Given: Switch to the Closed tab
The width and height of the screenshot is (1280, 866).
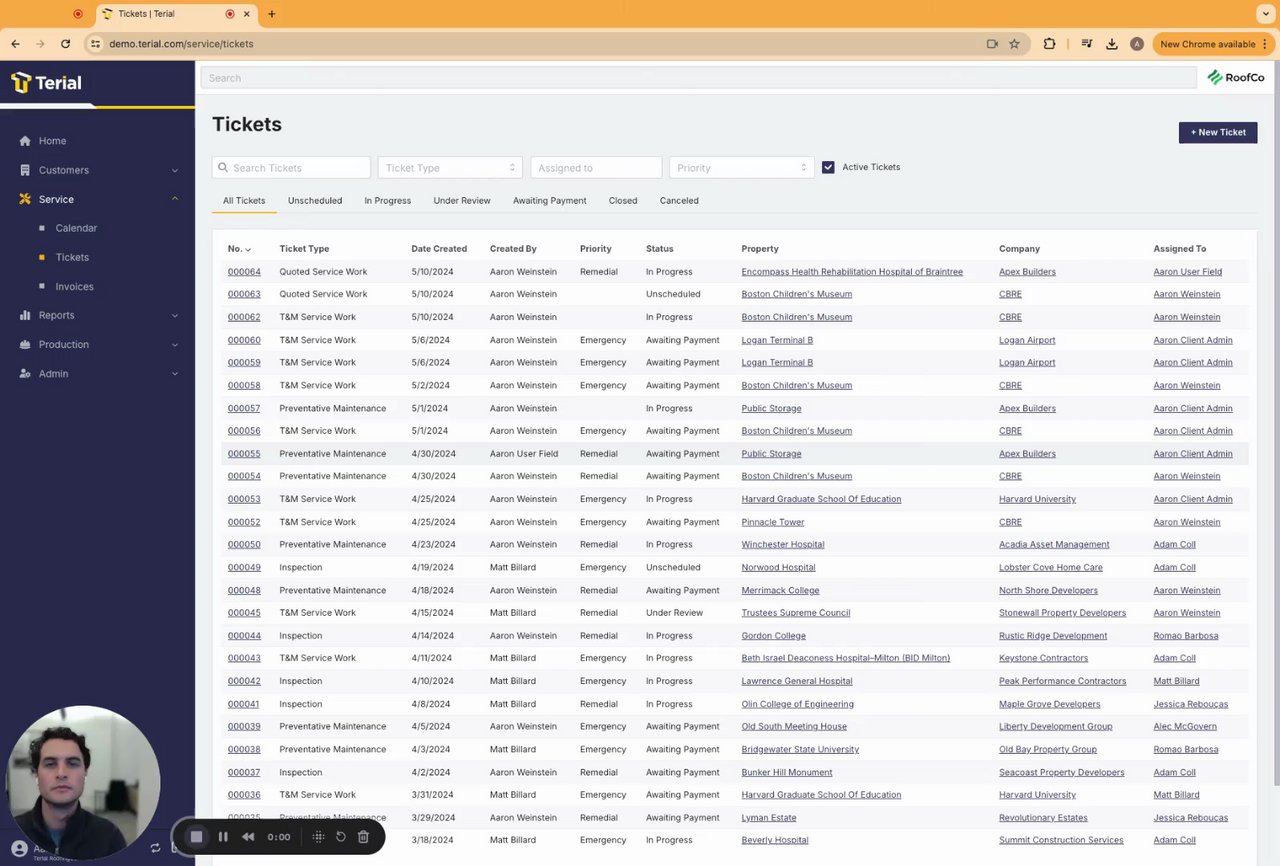Looking at the screenshot, I should point(623,201).
